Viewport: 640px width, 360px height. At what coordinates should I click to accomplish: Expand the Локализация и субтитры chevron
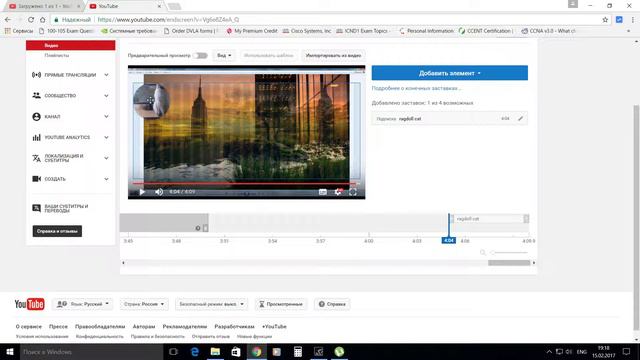(x=106, y=158)
